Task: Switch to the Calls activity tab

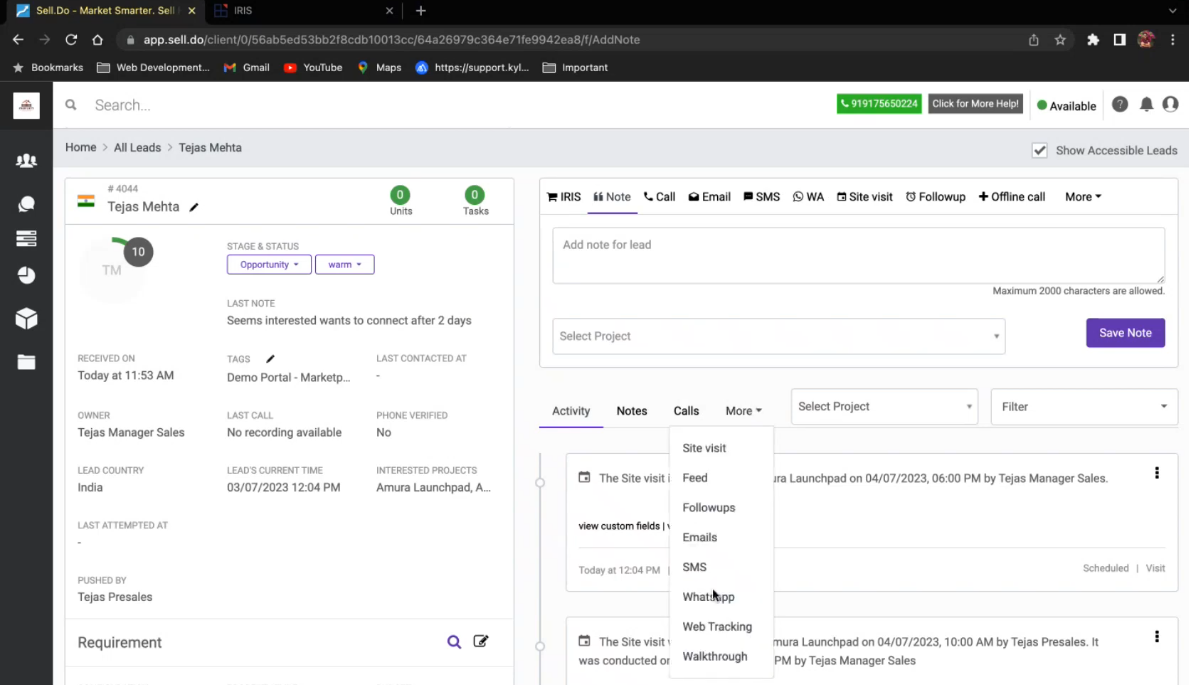Action: coord(686,410)
